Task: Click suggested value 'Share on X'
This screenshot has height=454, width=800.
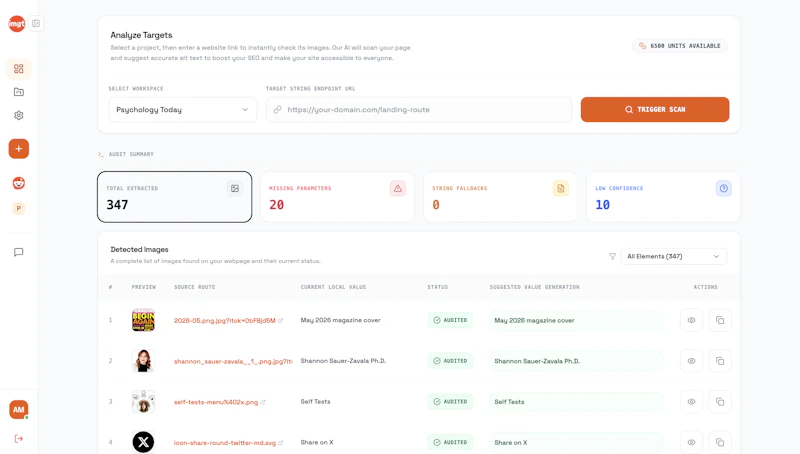Action: [x=576, y=443]
